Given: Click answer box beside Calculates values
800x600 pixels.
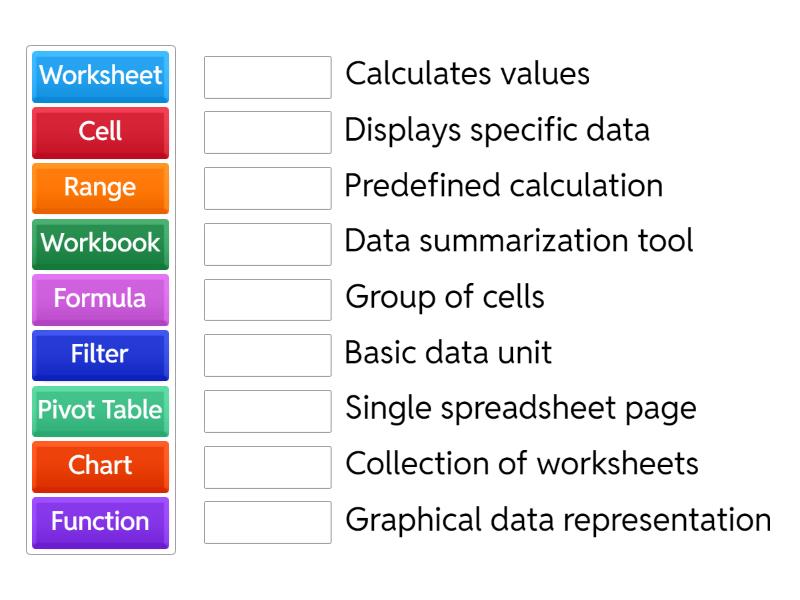Looking at the screenshot, I should pyautogui.click(x=267, y=77).
